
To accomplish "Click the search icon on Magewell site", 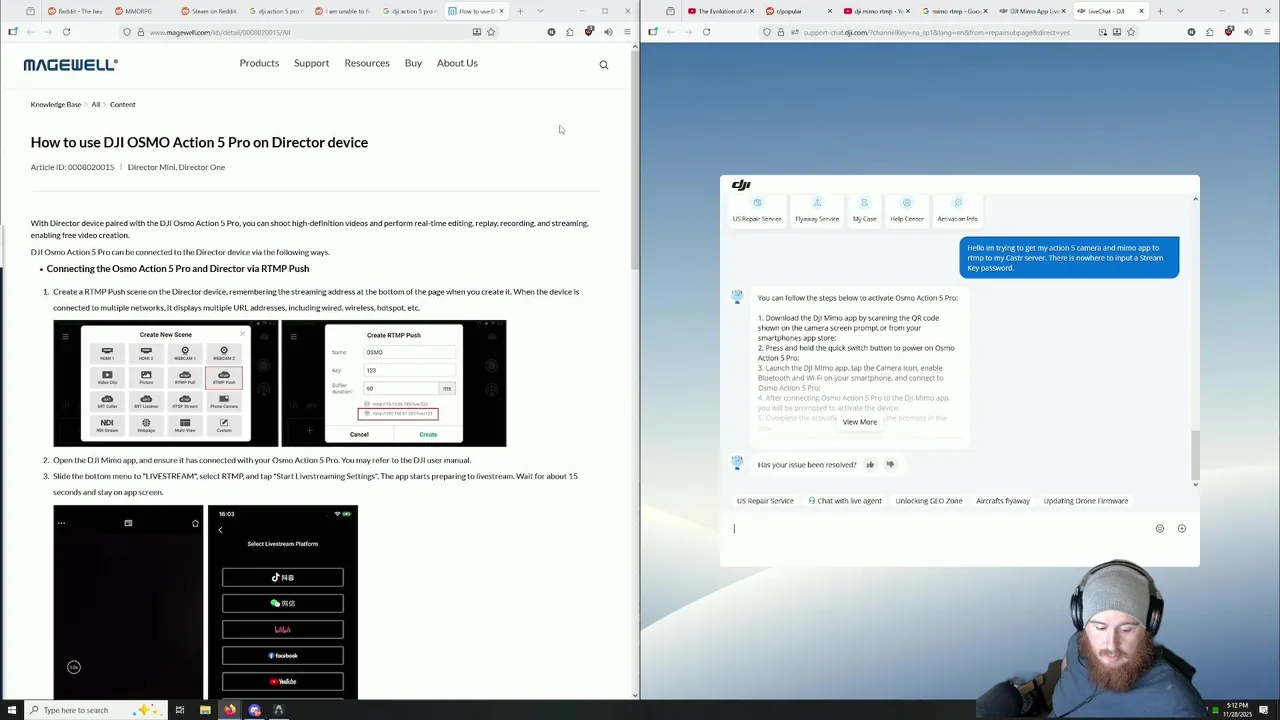I will [603, 65].
